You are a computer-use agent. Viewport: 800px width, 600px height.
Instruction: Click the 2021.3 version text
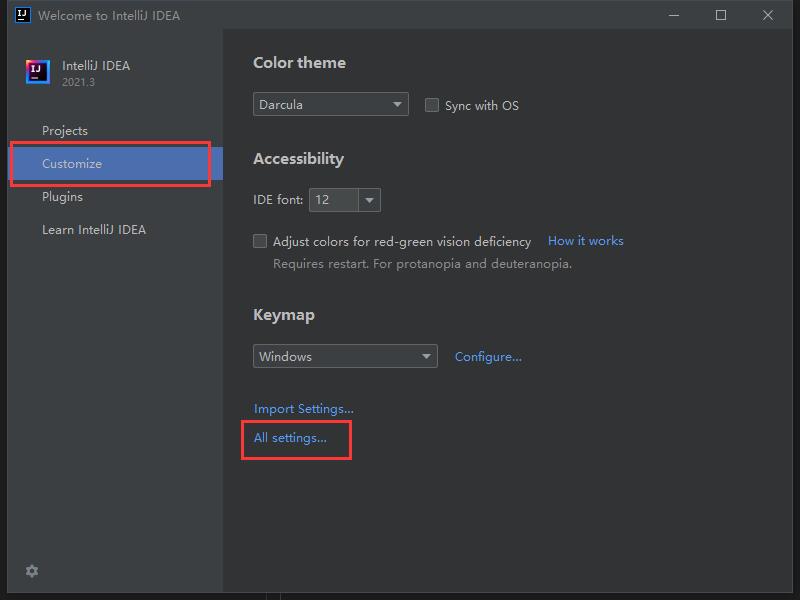[78, 82]
